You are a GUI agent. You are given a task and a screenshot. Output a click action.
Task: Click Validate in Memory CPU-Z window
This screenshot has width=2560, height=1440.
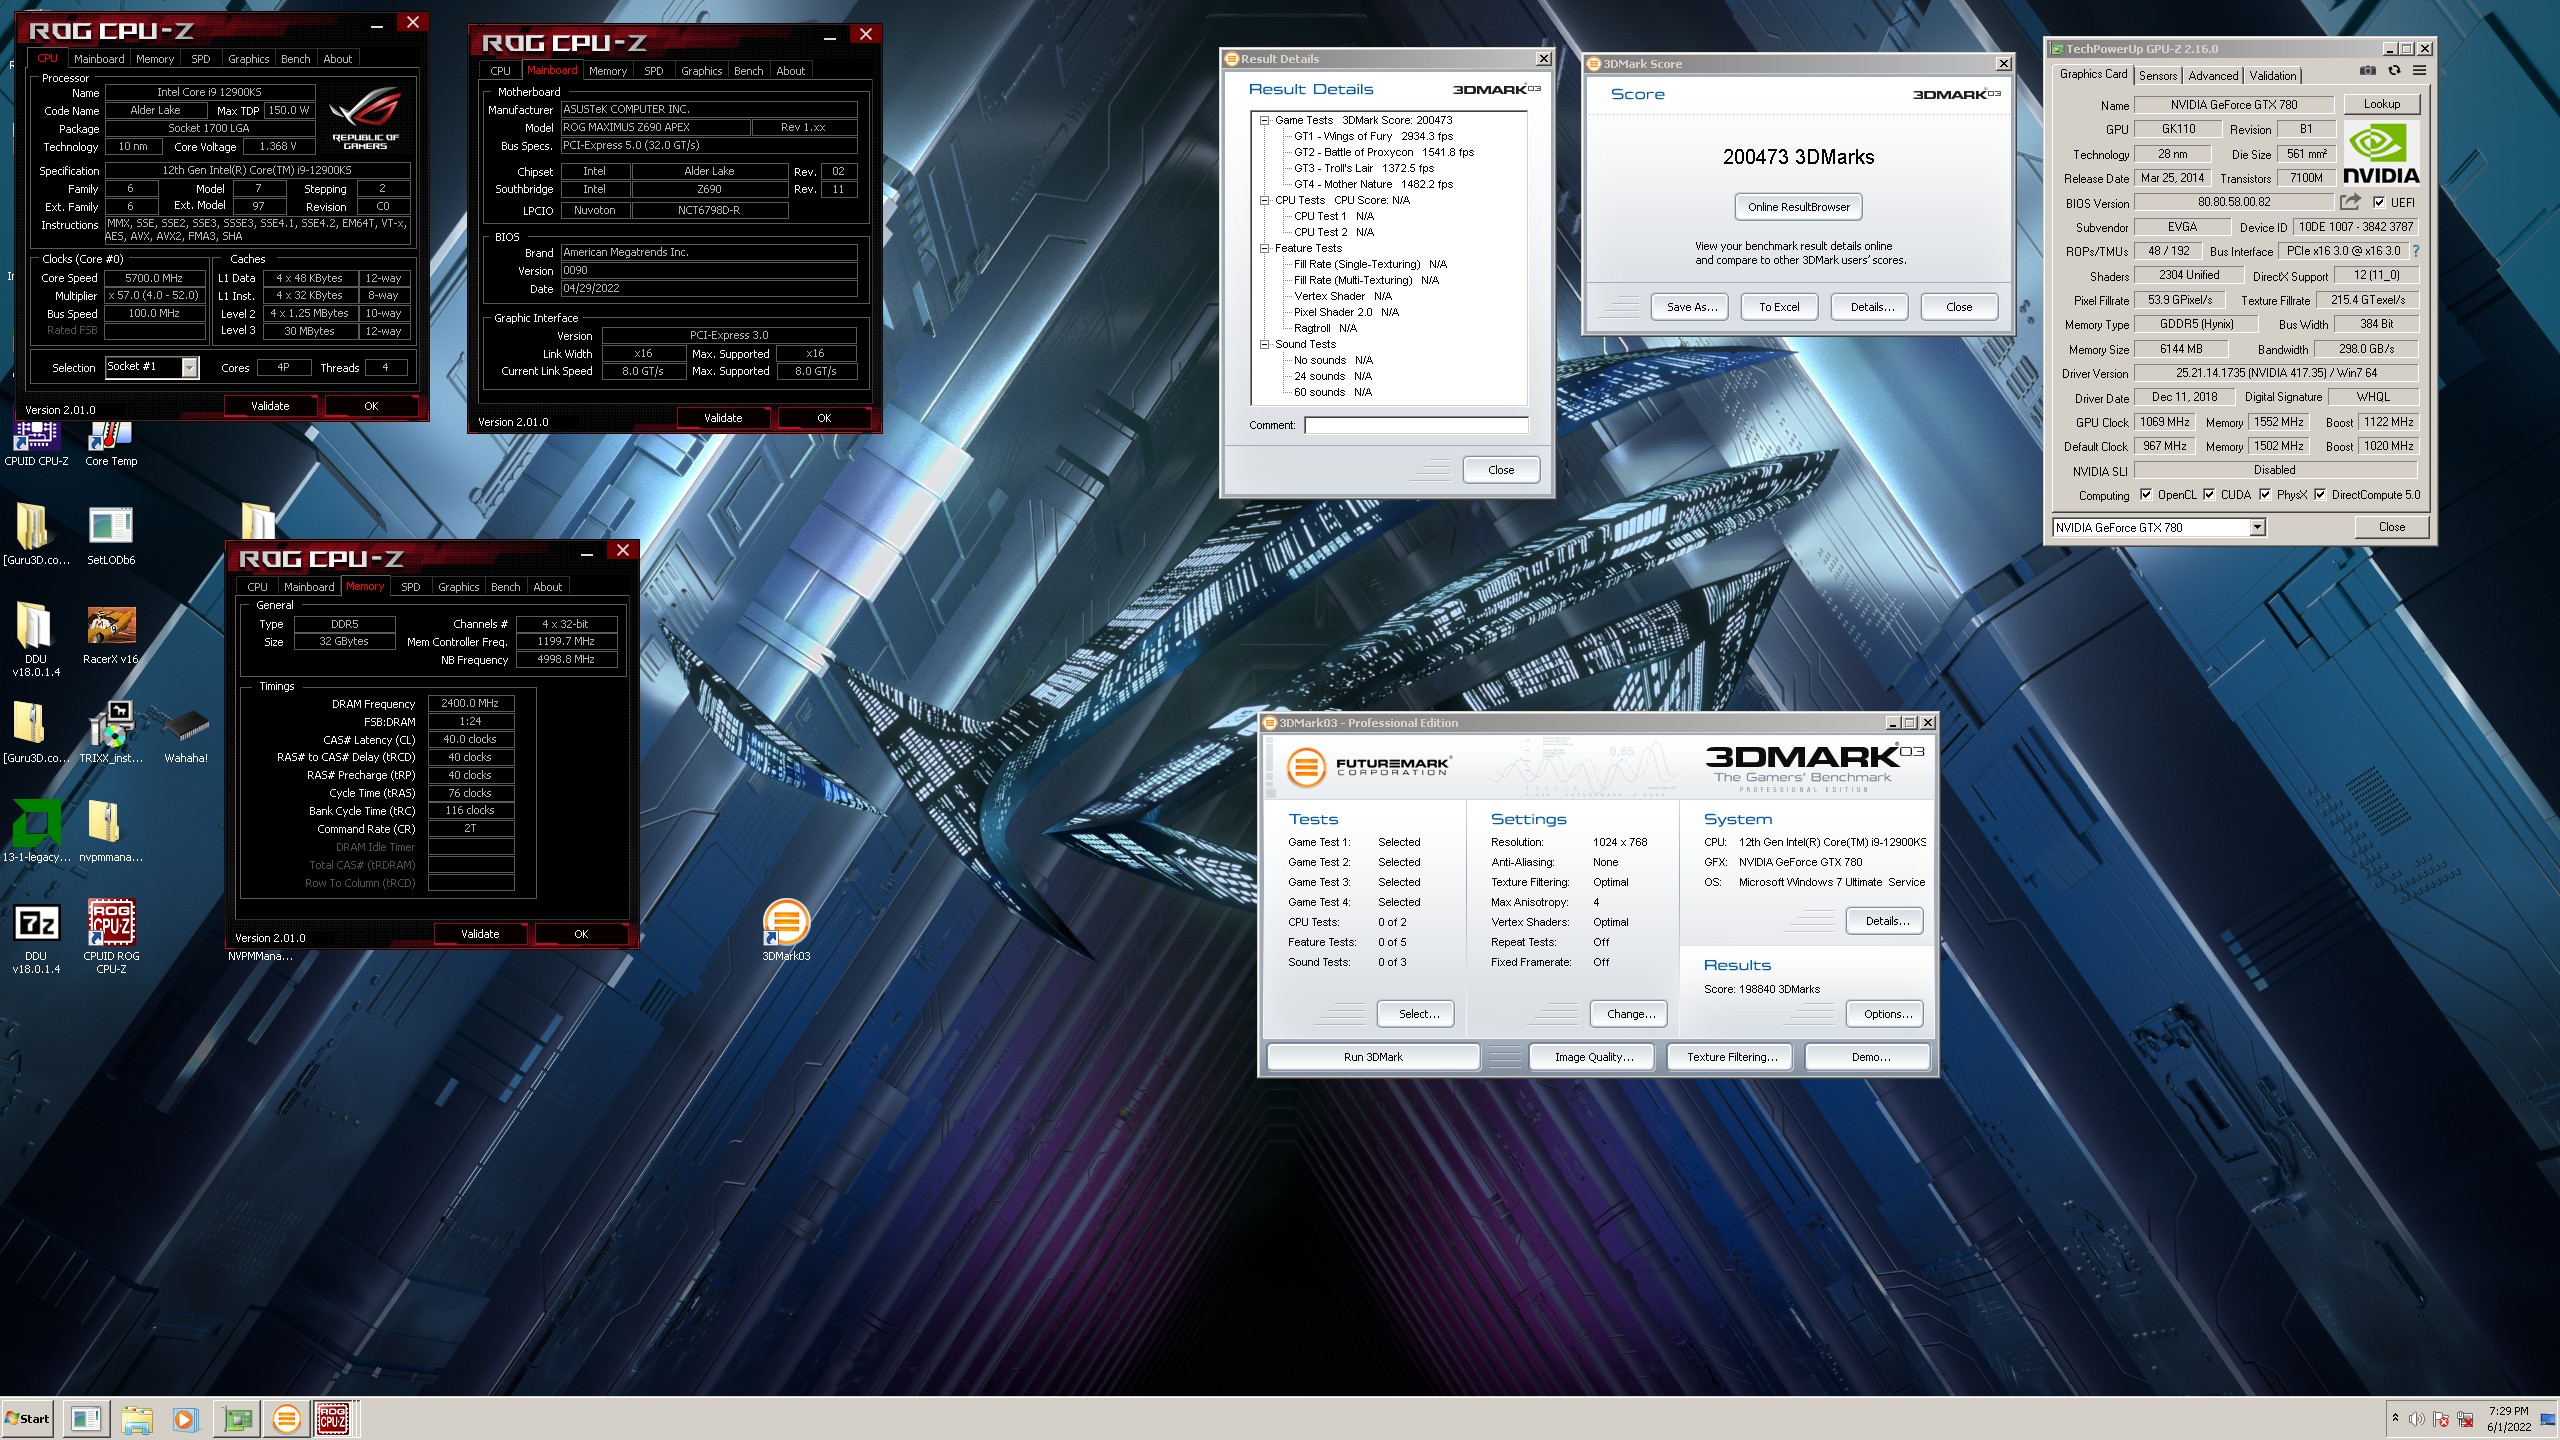[x=480, y=934]
